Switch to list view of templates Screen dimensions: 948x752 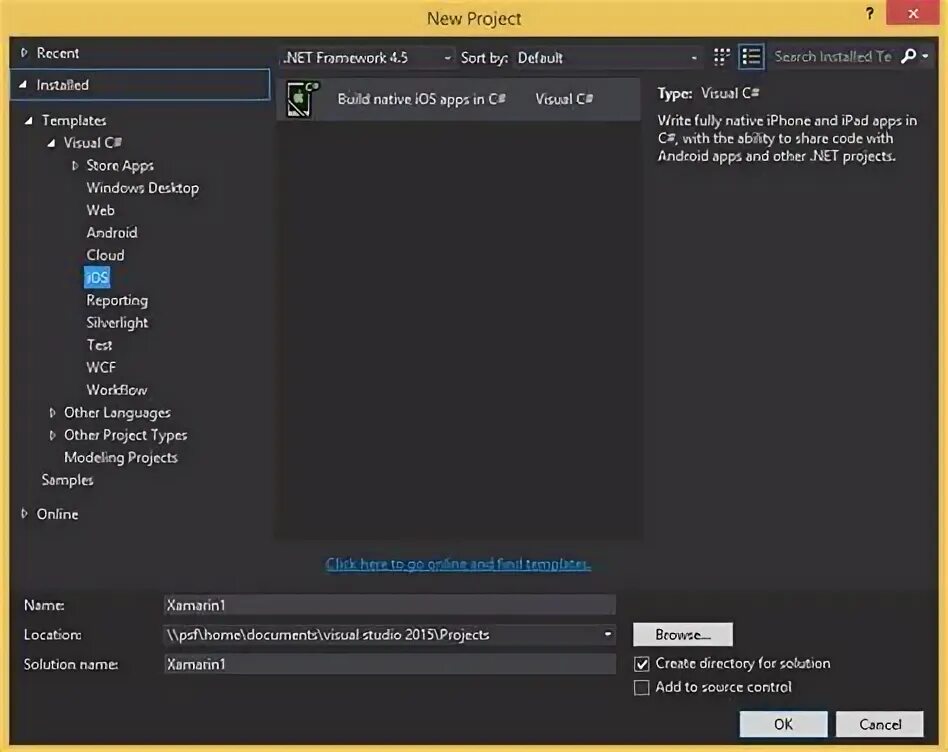pos(751,57)
